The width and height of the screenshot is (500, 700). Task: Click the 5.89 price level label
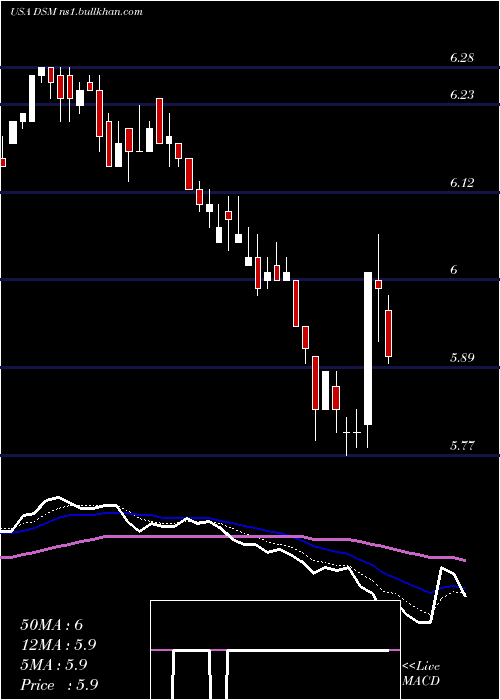[462, 358]
